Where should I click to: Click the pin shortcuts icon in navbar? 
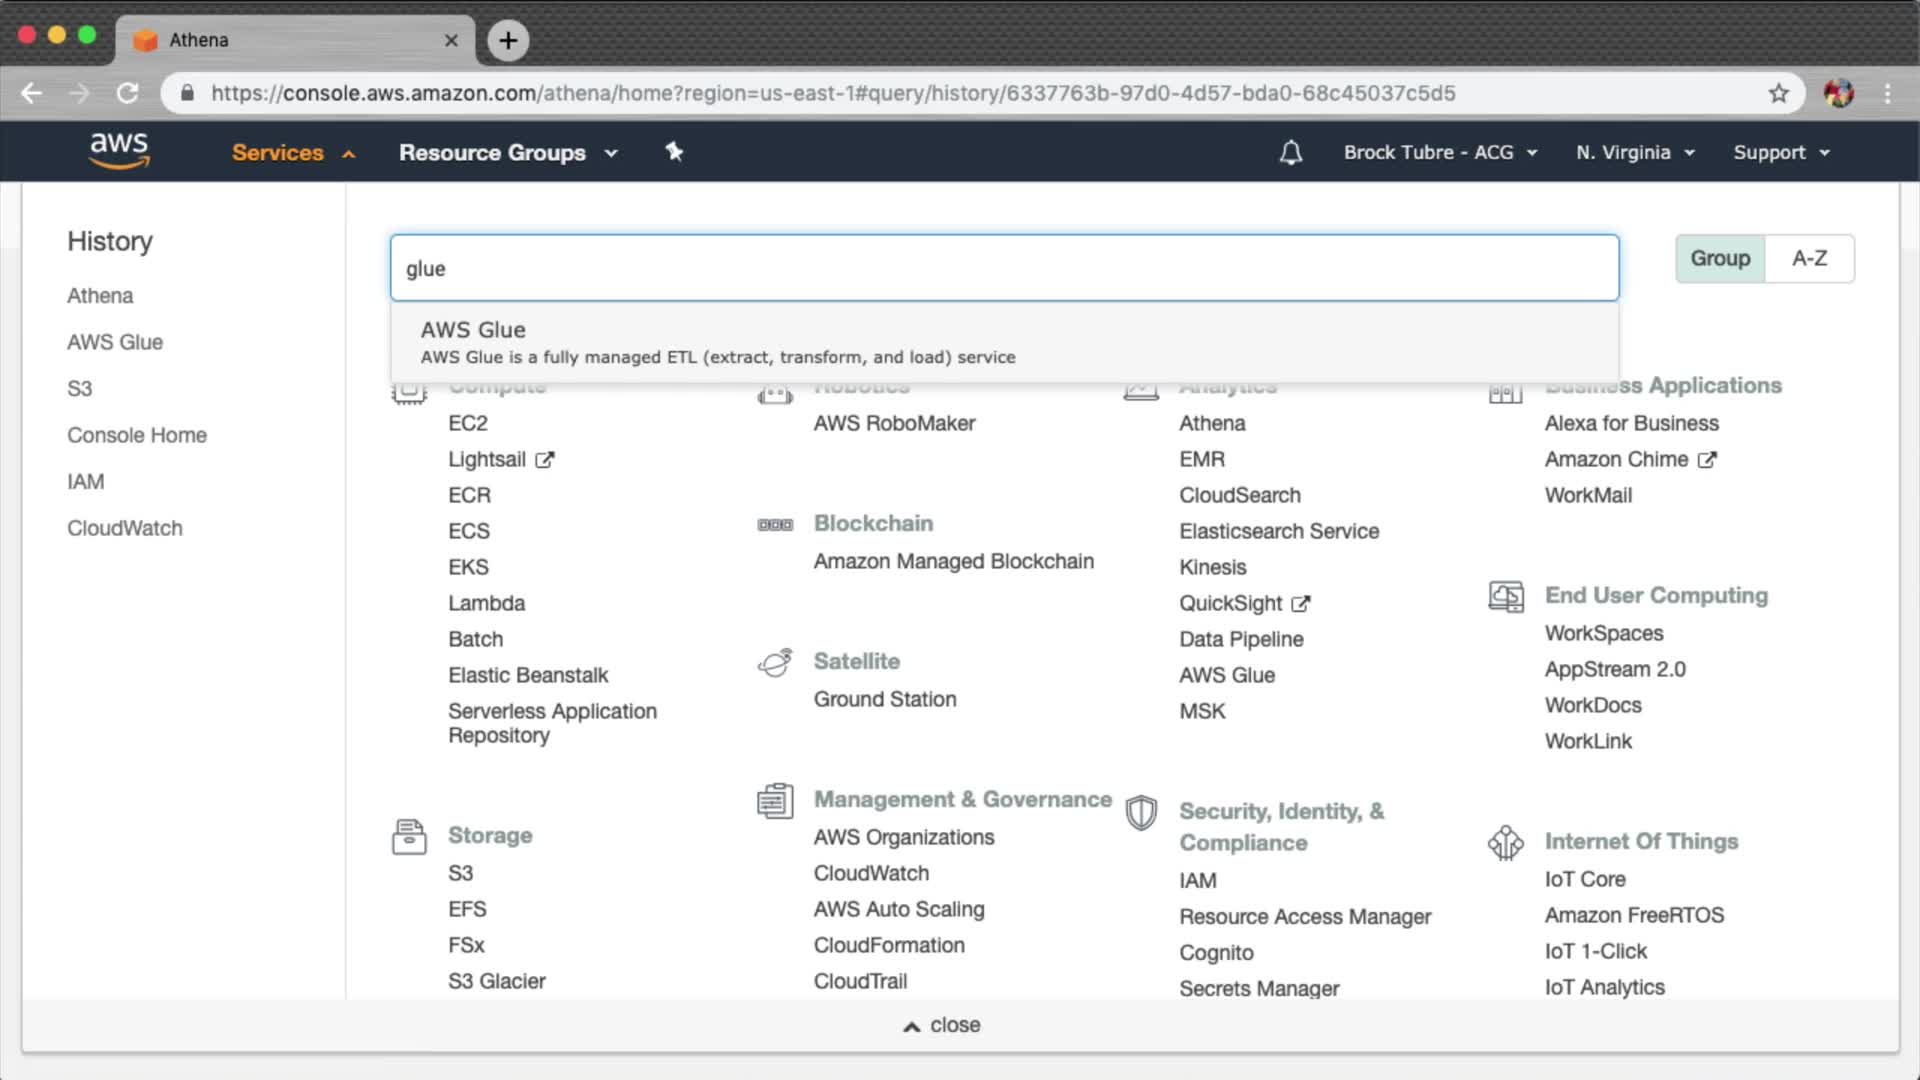(674, 152)
